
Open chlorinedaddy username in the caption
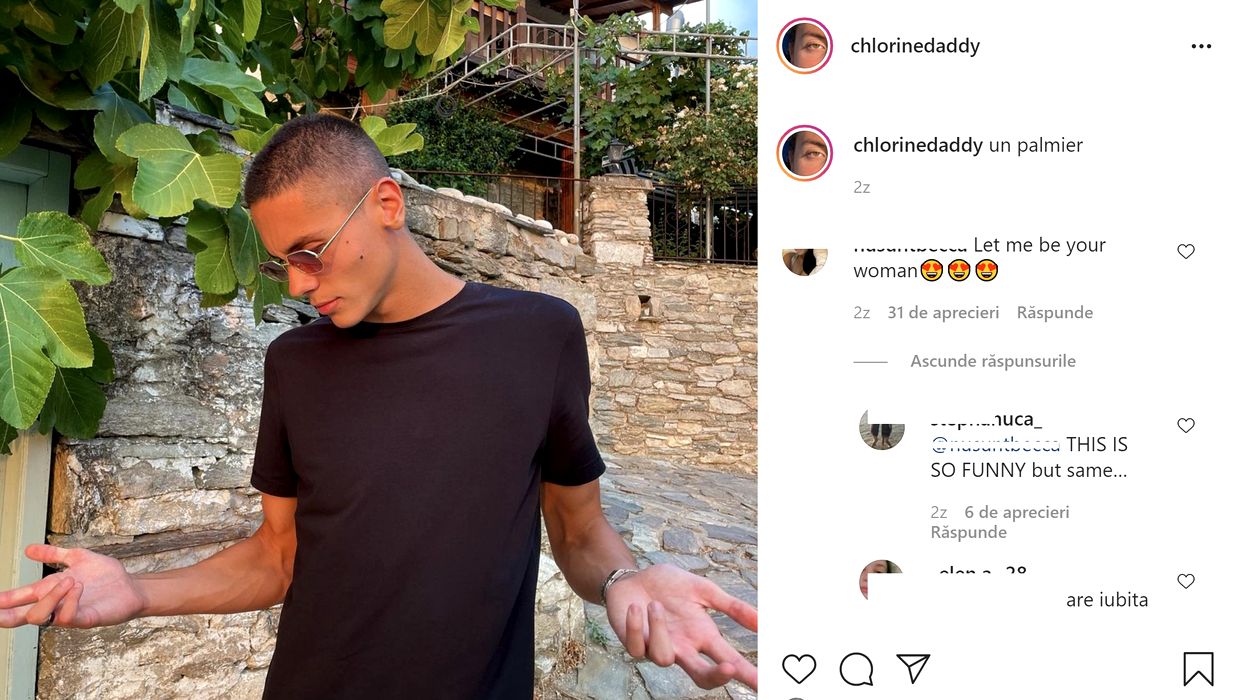pyautogui.click(x=918, y=145)
